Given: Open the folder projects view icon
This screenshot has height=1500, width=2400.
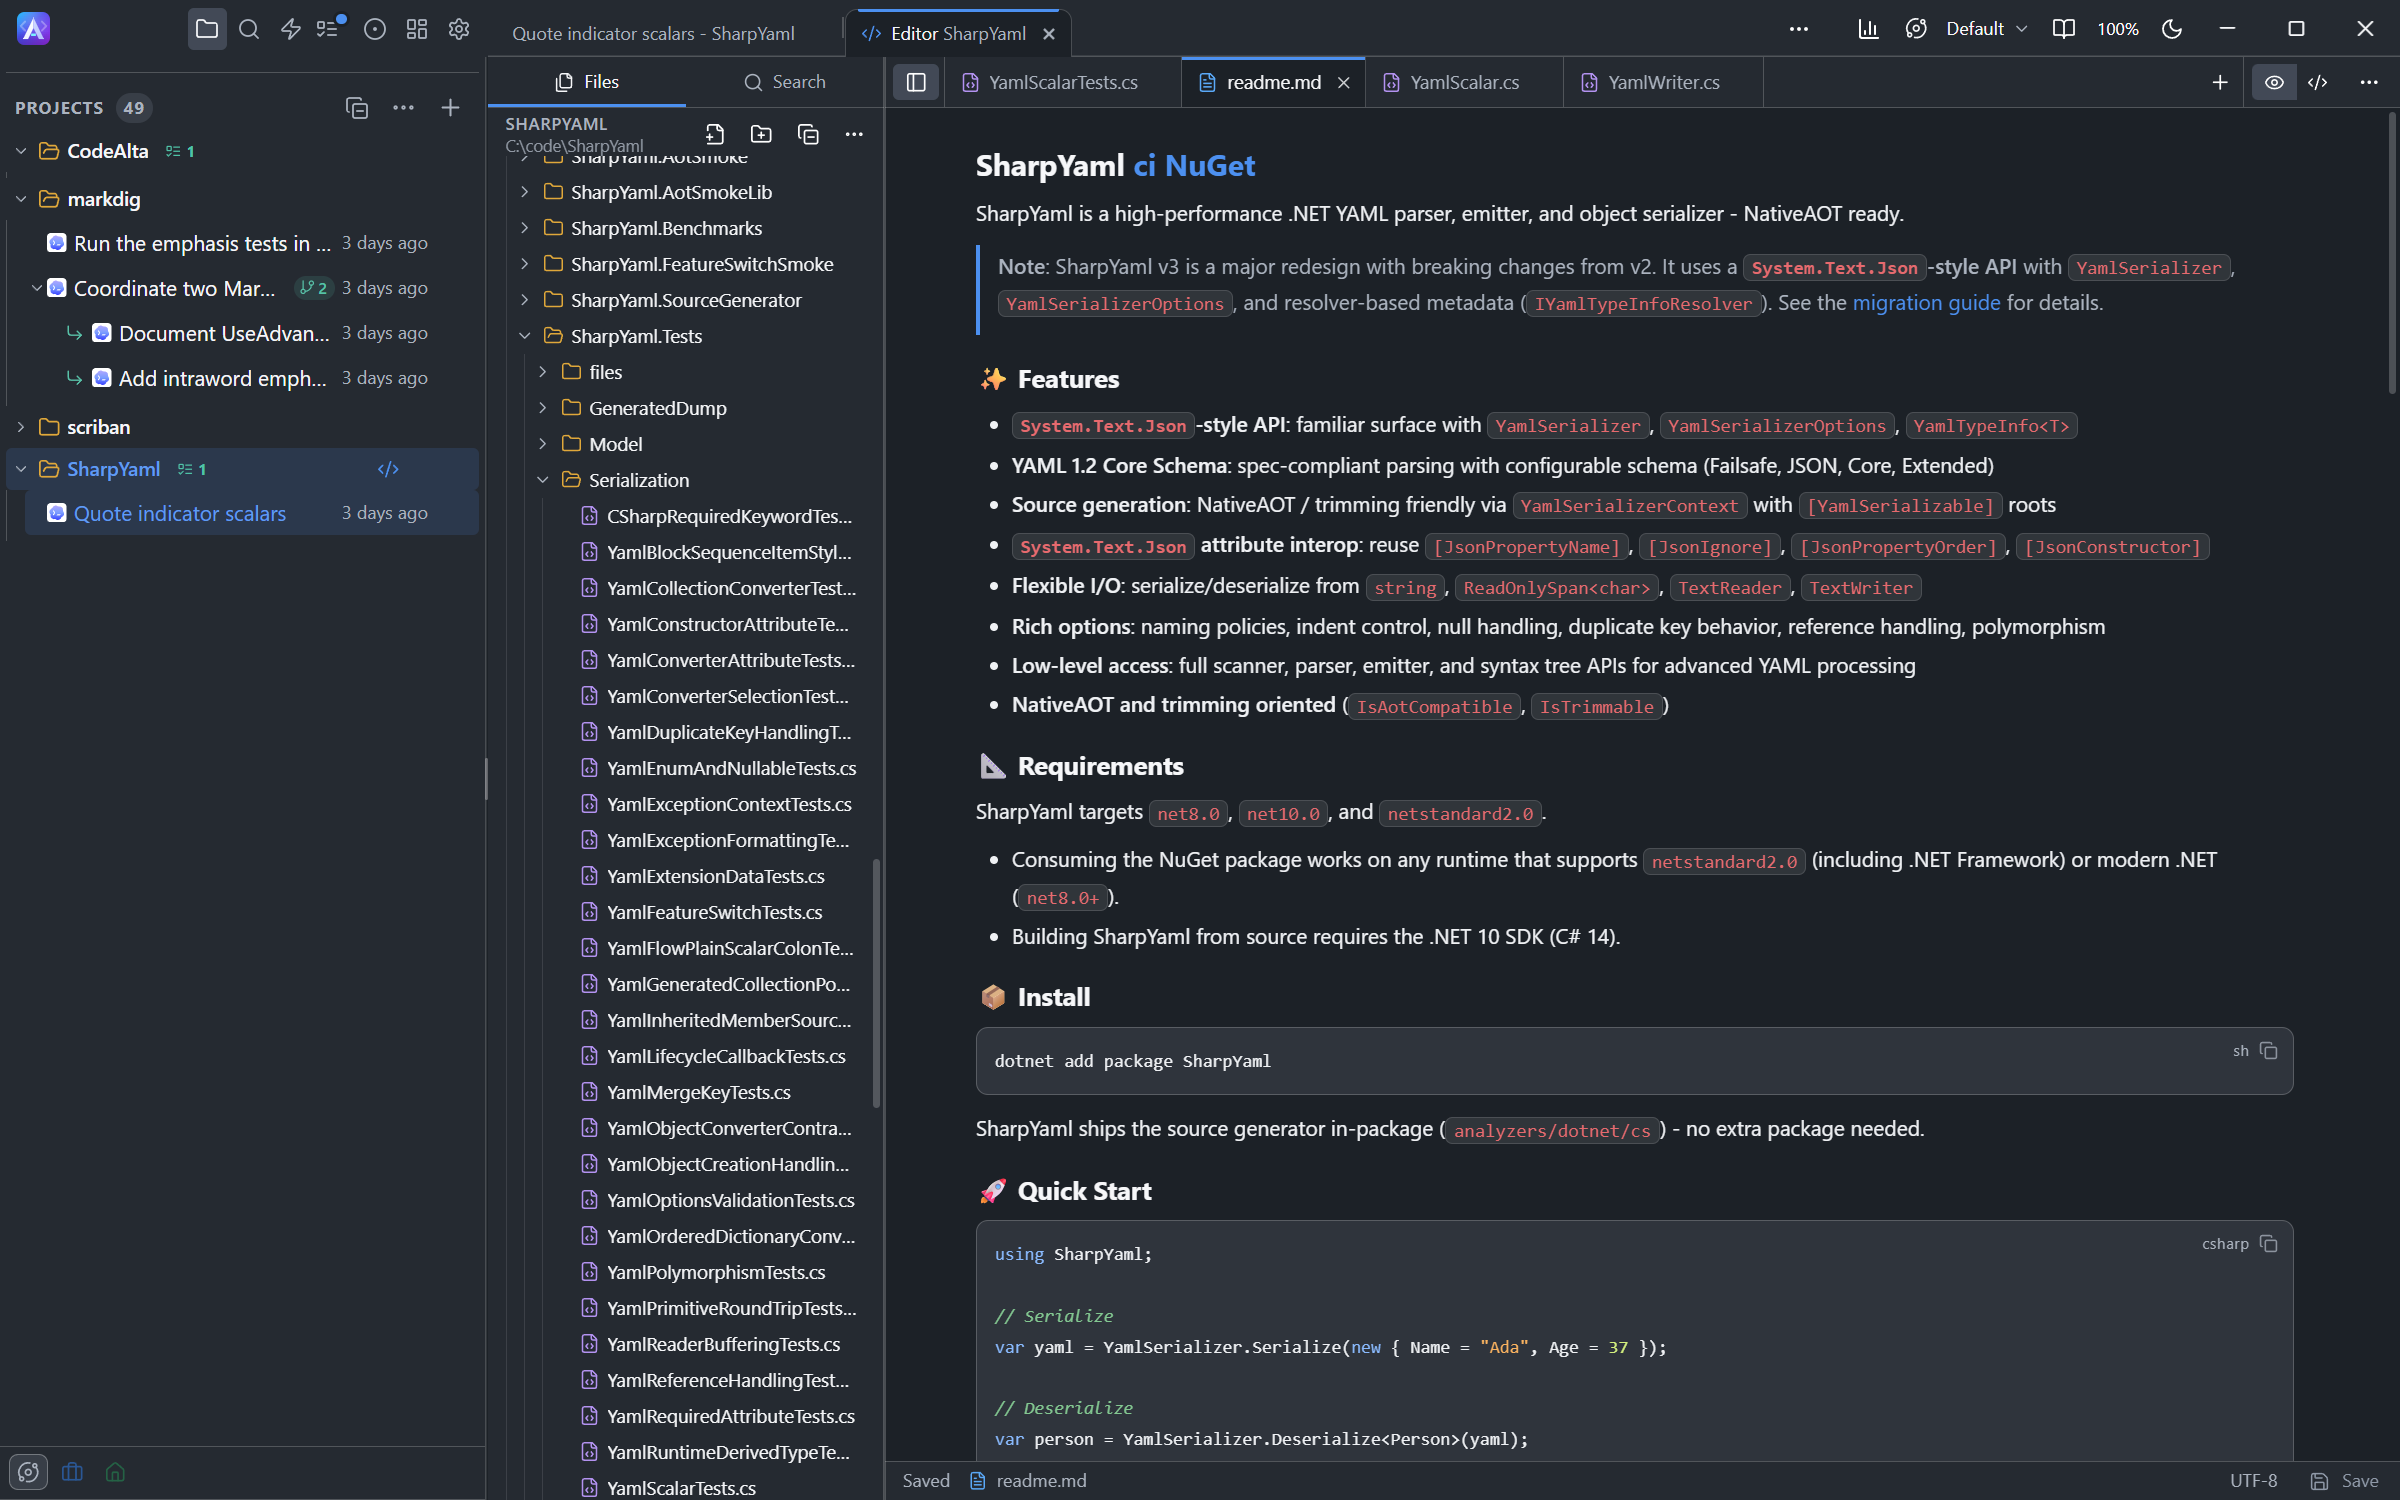Looking at the screenshot, I should [207, 29].
